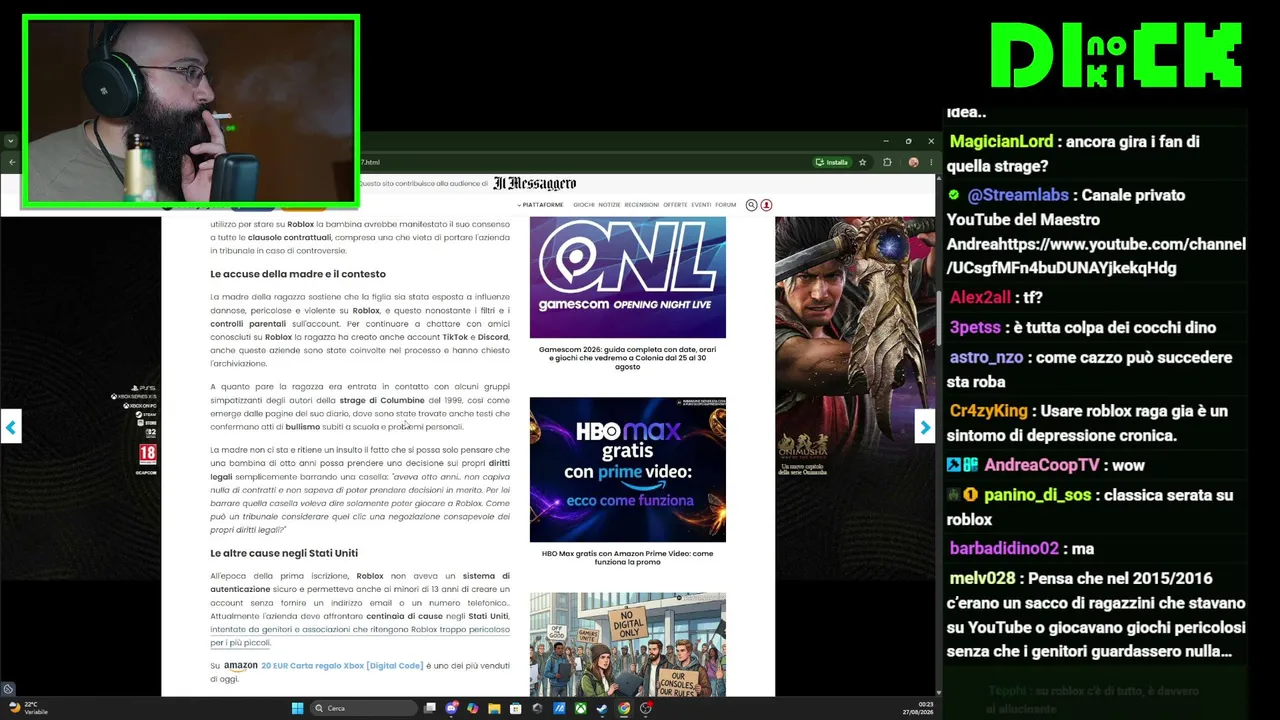Open the Chrome three-dot menu
Viewport: 1280px width, 720px height.
pyautogui.click(x=929, y=162)
